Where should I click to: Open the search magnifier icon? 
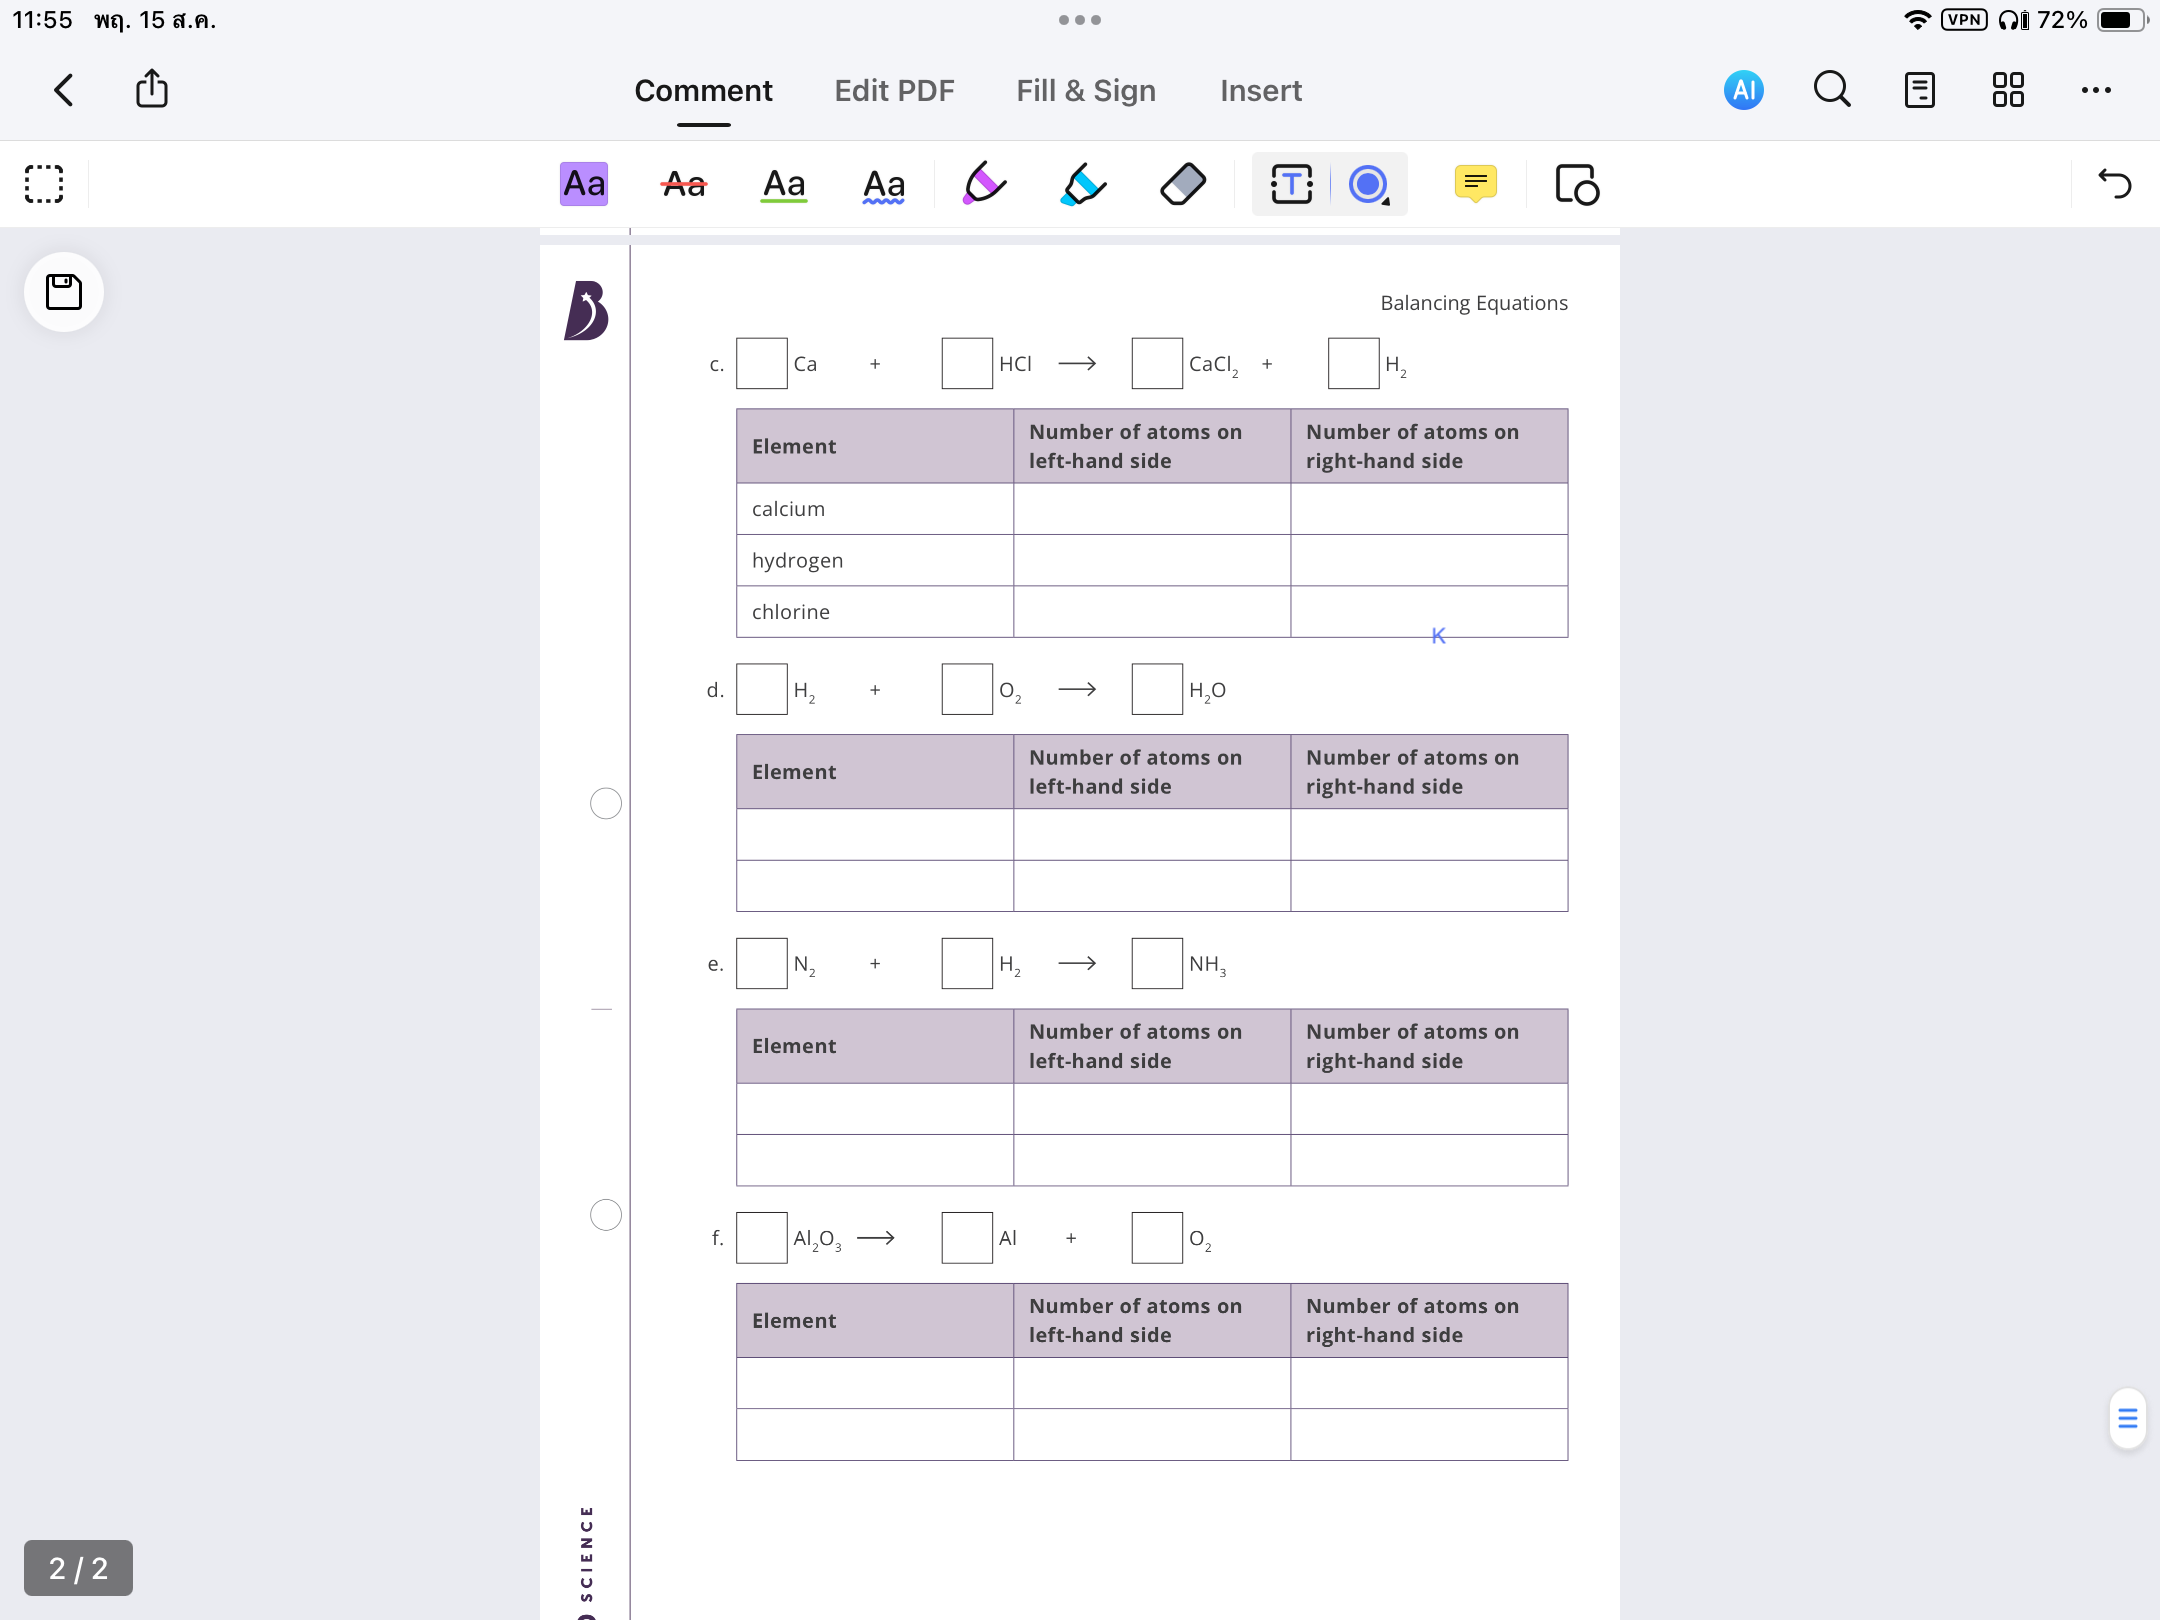[x=1832, y=90]
